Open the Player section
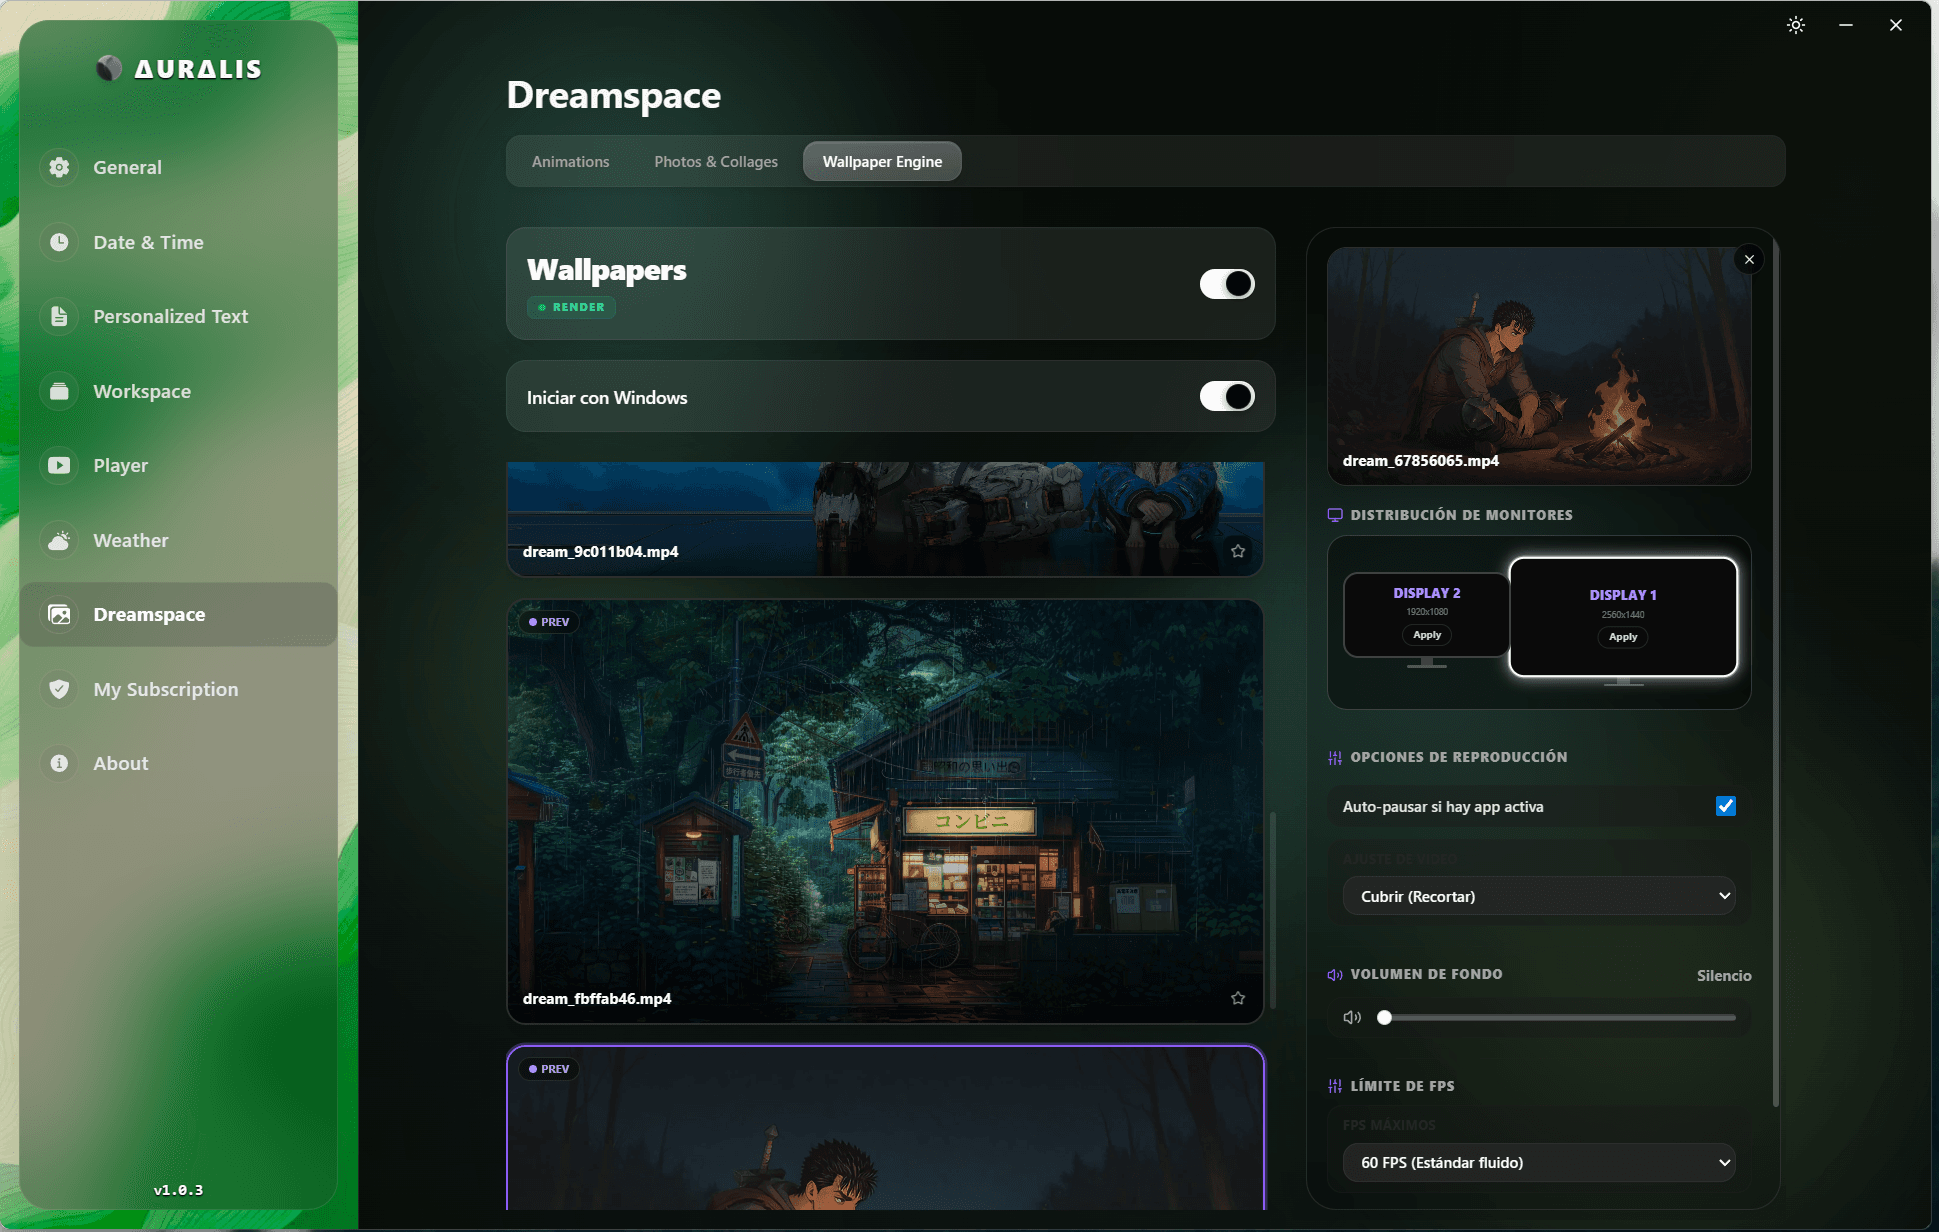The width and height of the screenshot is (1939, 1232). 178,465
